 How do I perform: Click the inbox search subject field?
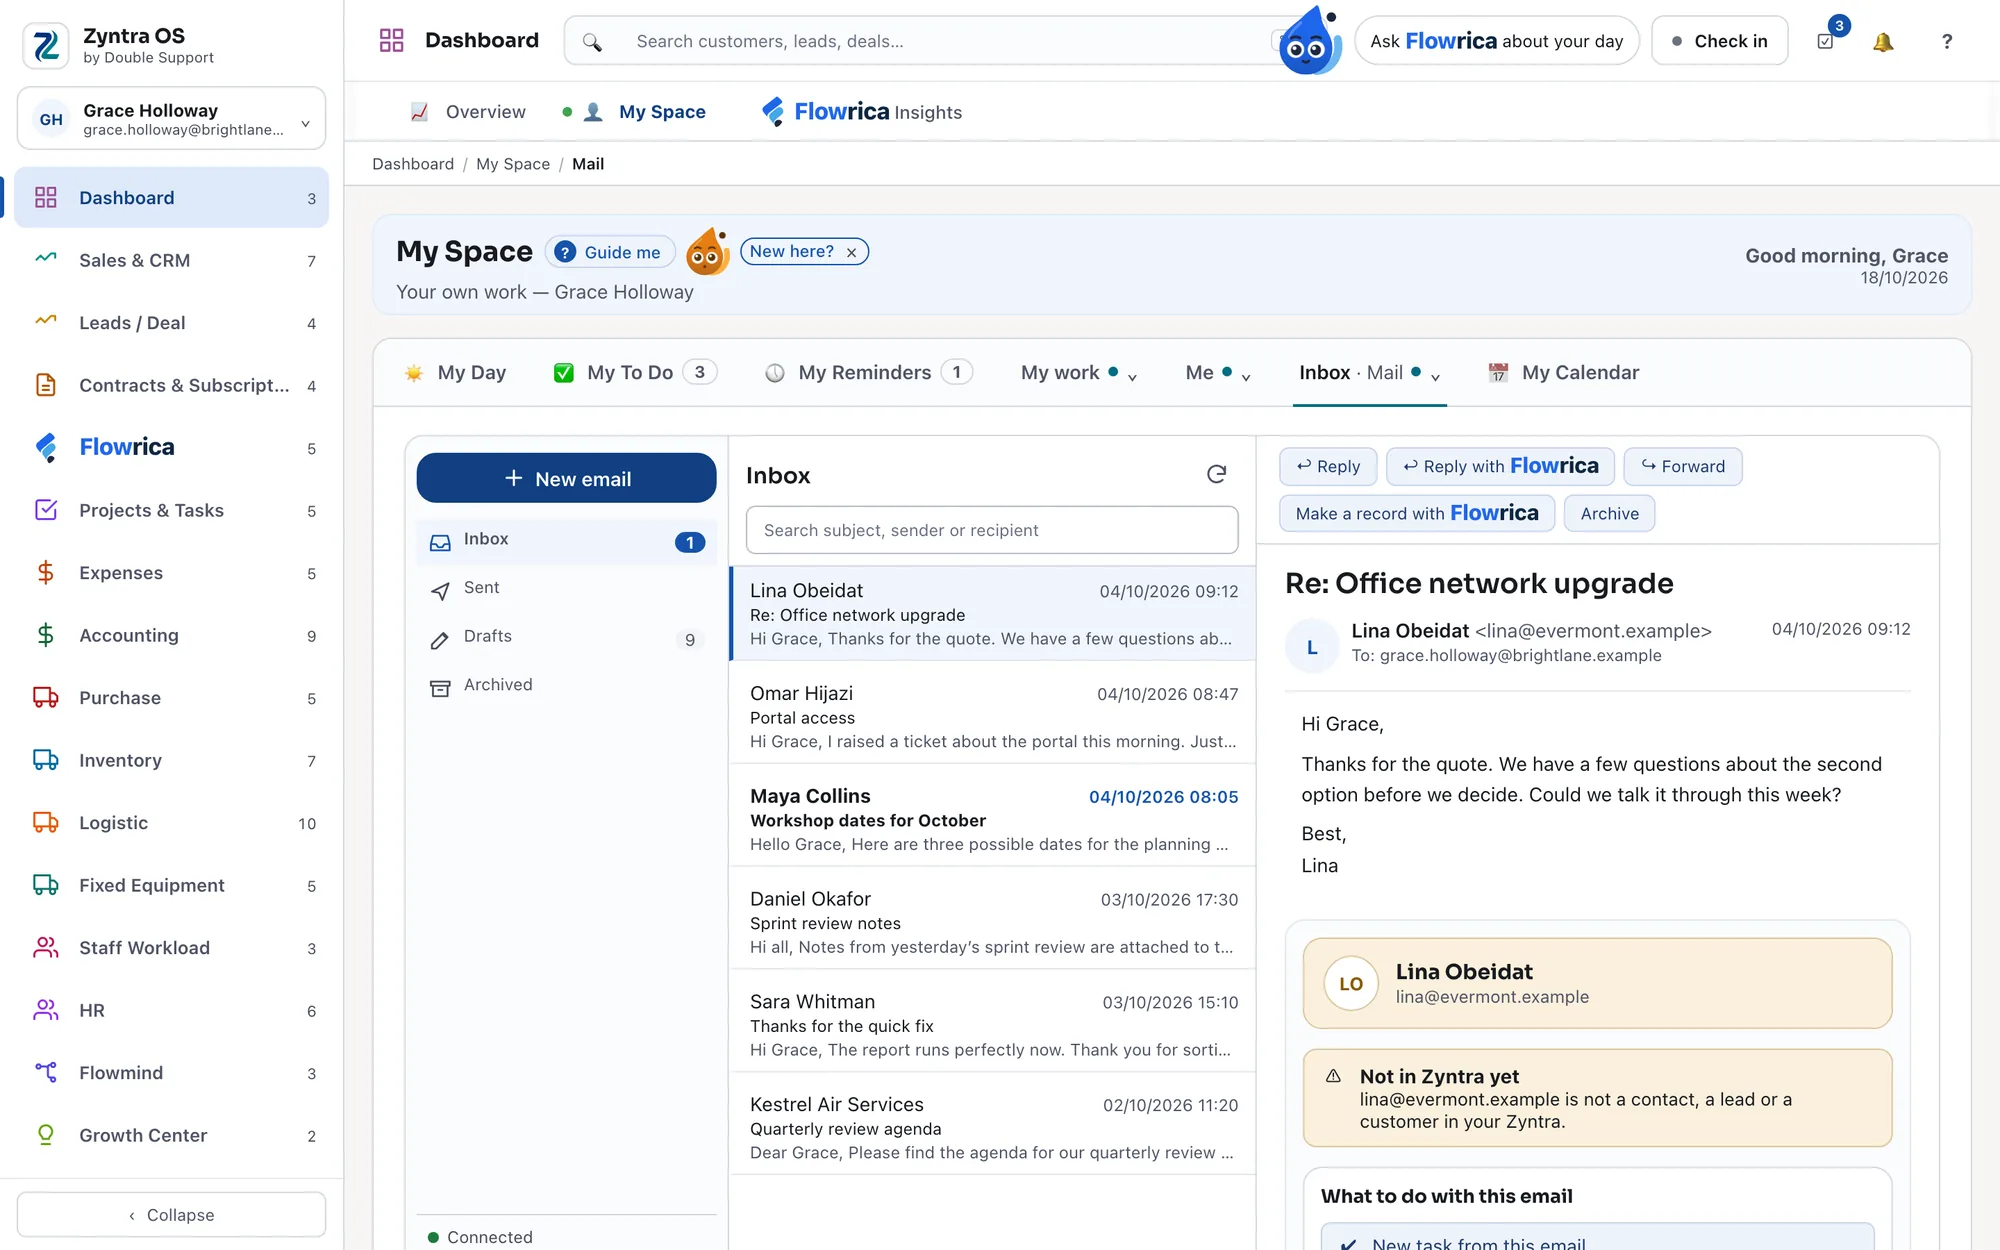992,530
